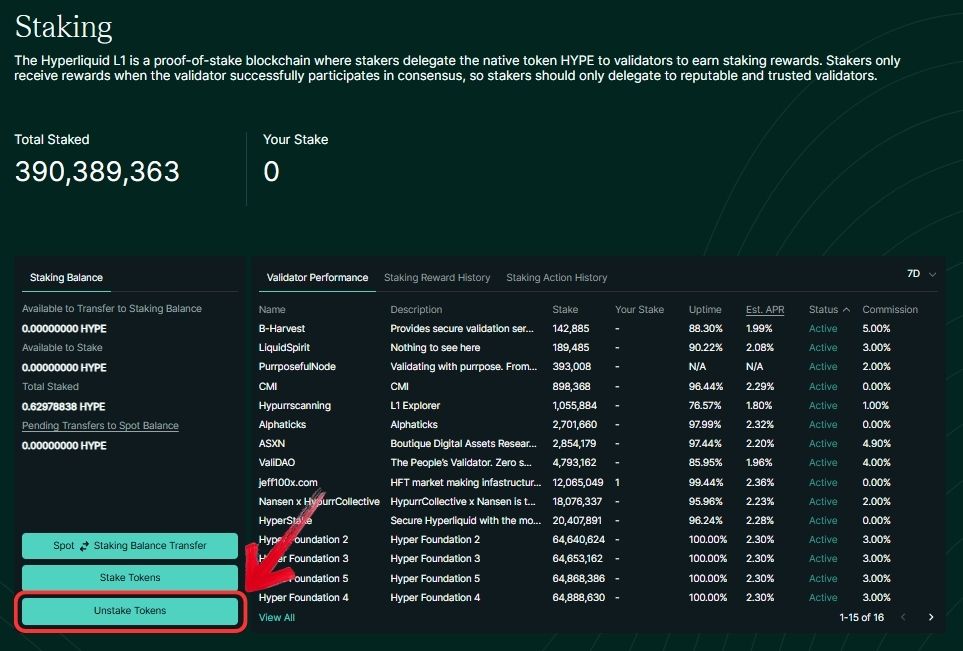Click the 1-15 of 16 pagination text
The image size is (963, 651).
(861, 617)
